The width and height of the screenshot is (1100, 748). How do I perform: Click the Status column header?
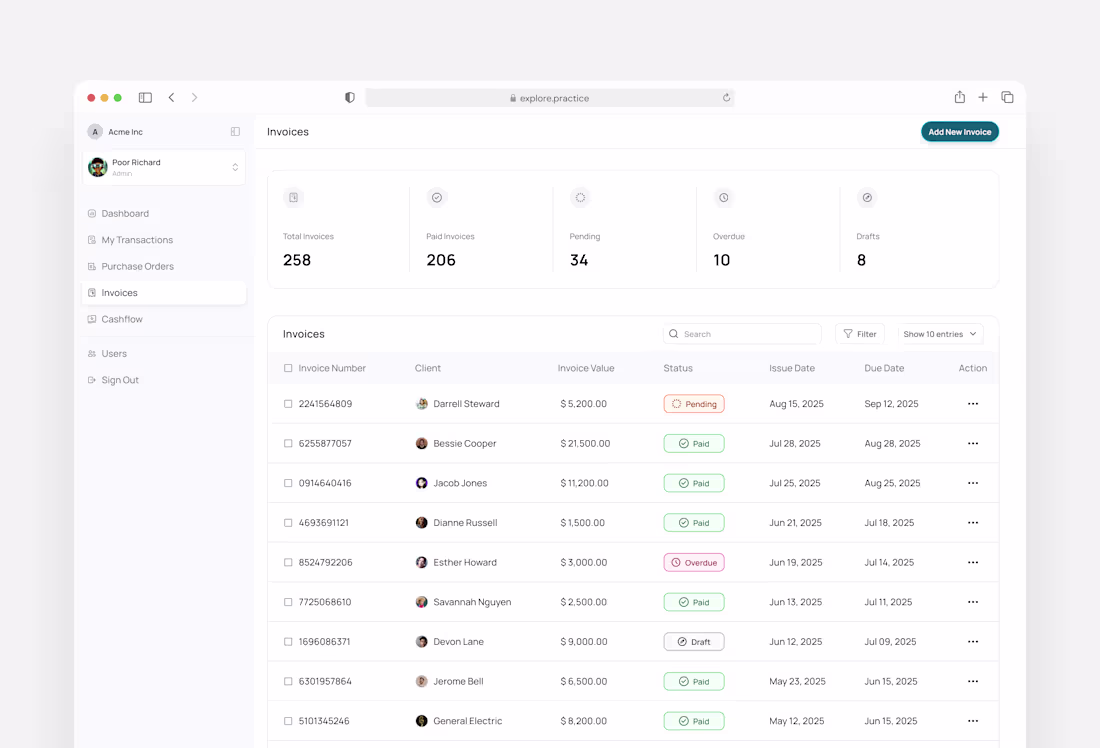[x=678, y=368]
